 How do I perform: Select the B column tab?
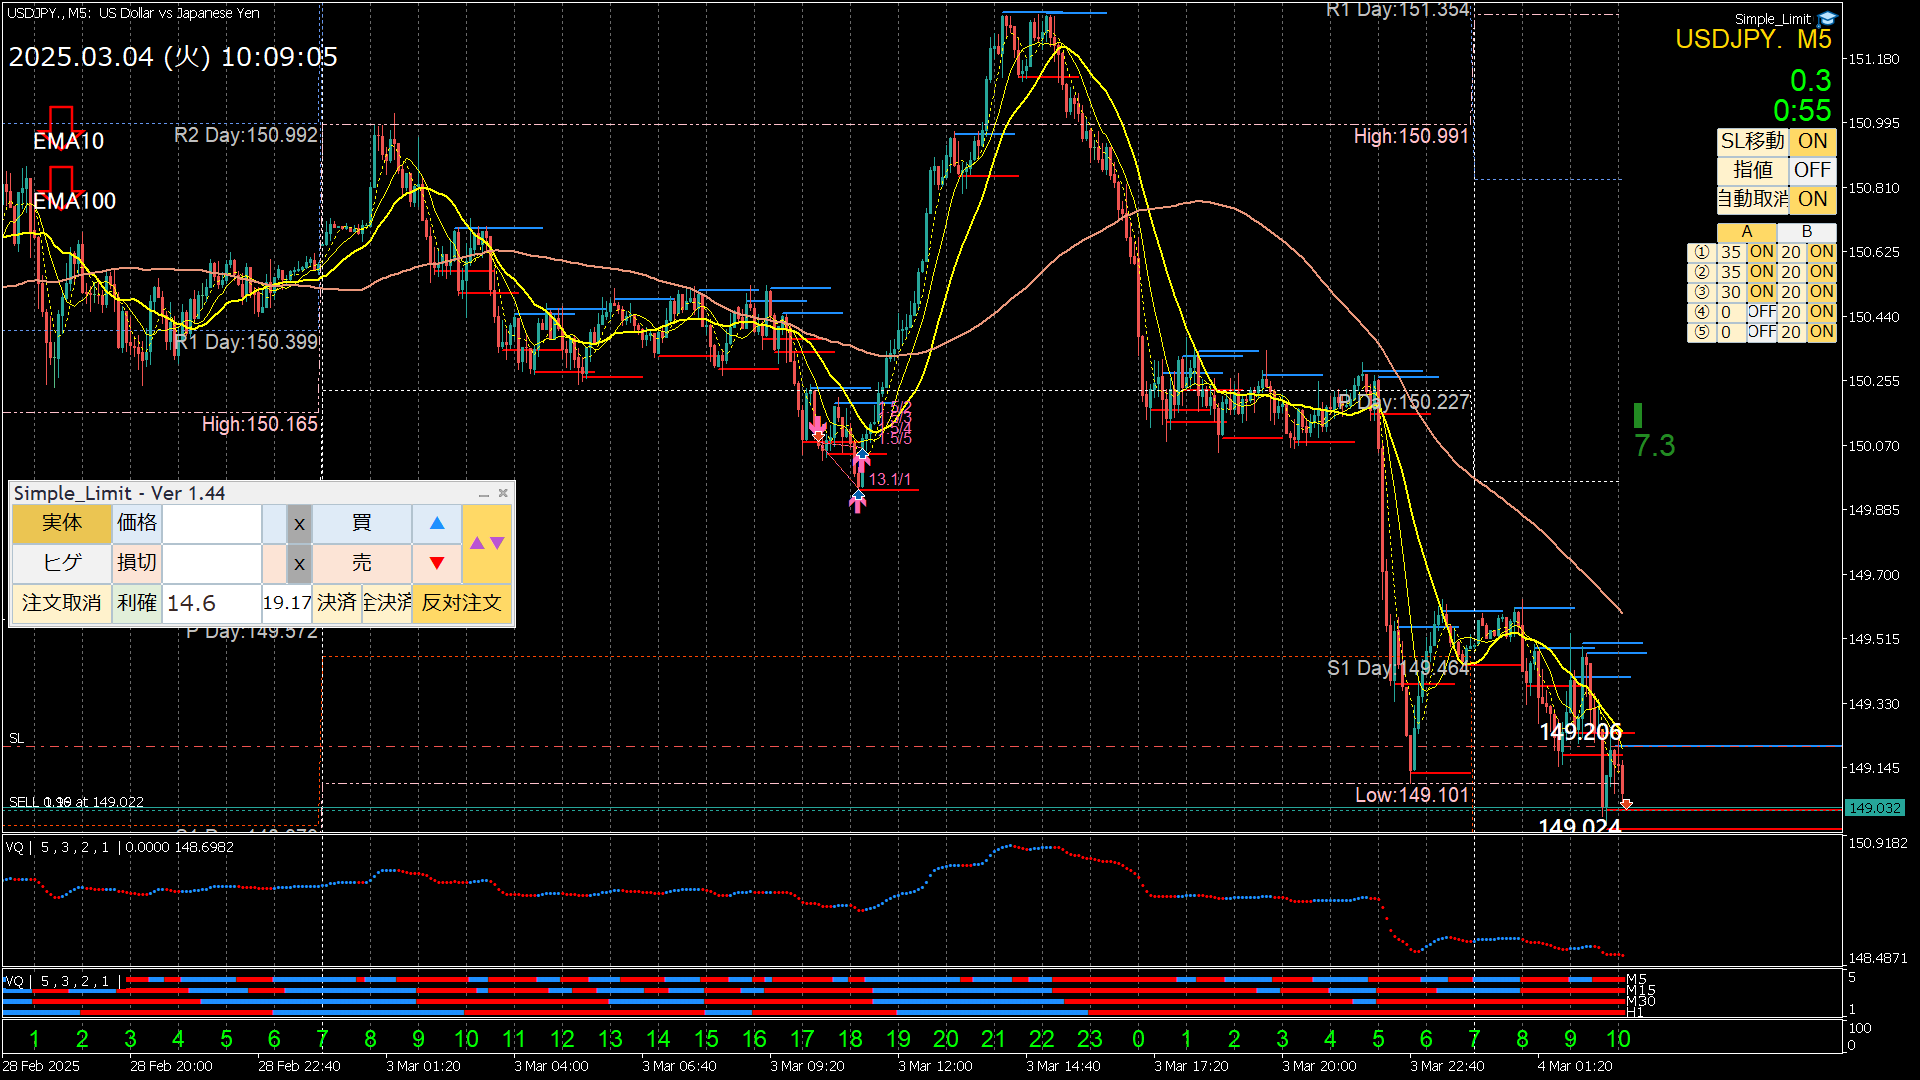[x=1806, y=231]
